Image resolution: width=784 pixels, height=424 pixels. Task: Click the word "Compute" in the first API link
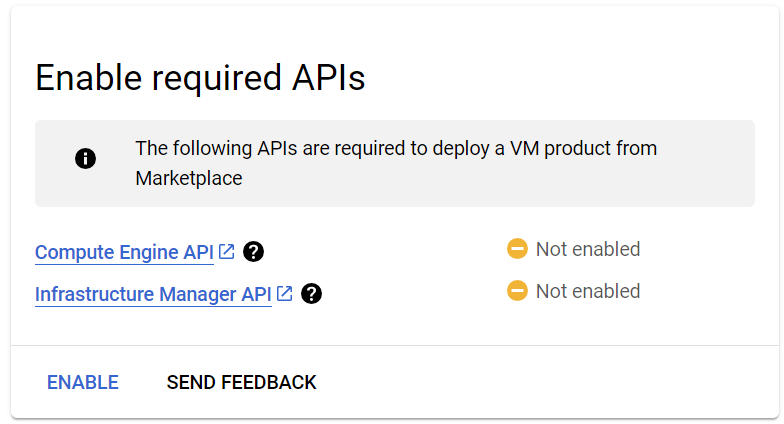pos(73,252)
